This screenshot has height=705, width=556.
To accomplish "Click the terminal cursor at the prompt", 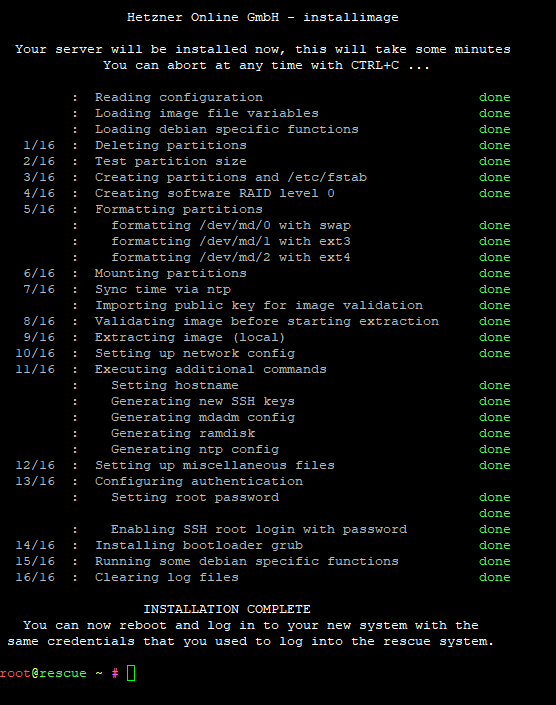I will click(131, 673).
